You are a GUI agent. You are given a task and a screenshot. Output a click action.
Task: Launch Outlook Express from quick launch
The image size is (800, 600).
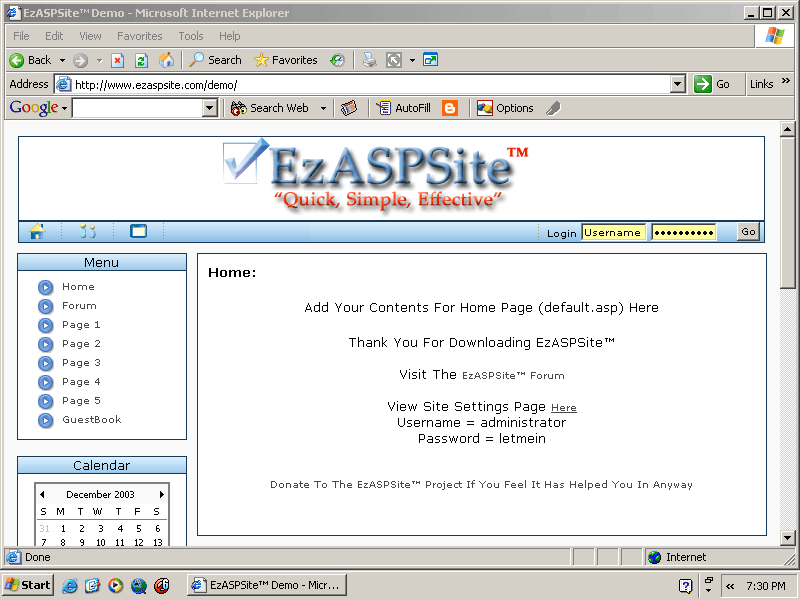pyautogui.click(x=92, y=586)
